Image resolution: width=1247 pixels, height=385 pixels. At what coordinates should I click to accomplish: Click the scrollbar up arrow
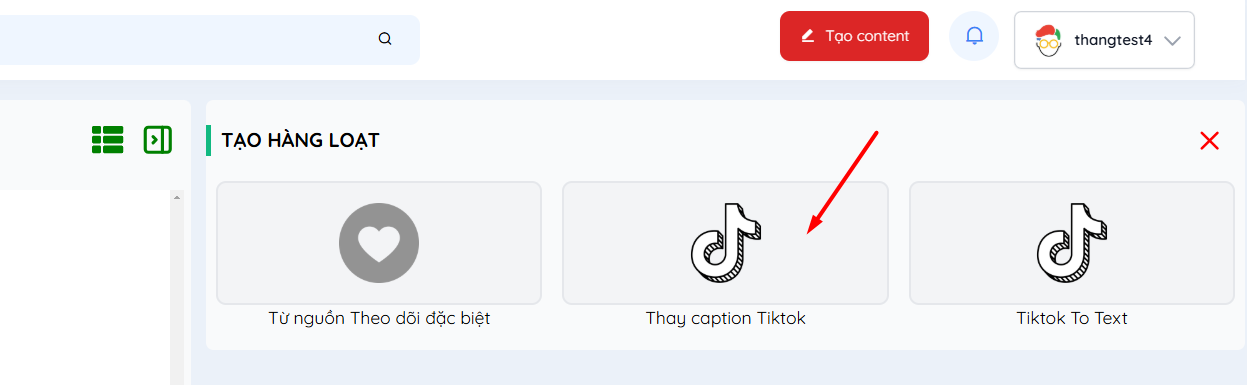(x=178, y=197)
